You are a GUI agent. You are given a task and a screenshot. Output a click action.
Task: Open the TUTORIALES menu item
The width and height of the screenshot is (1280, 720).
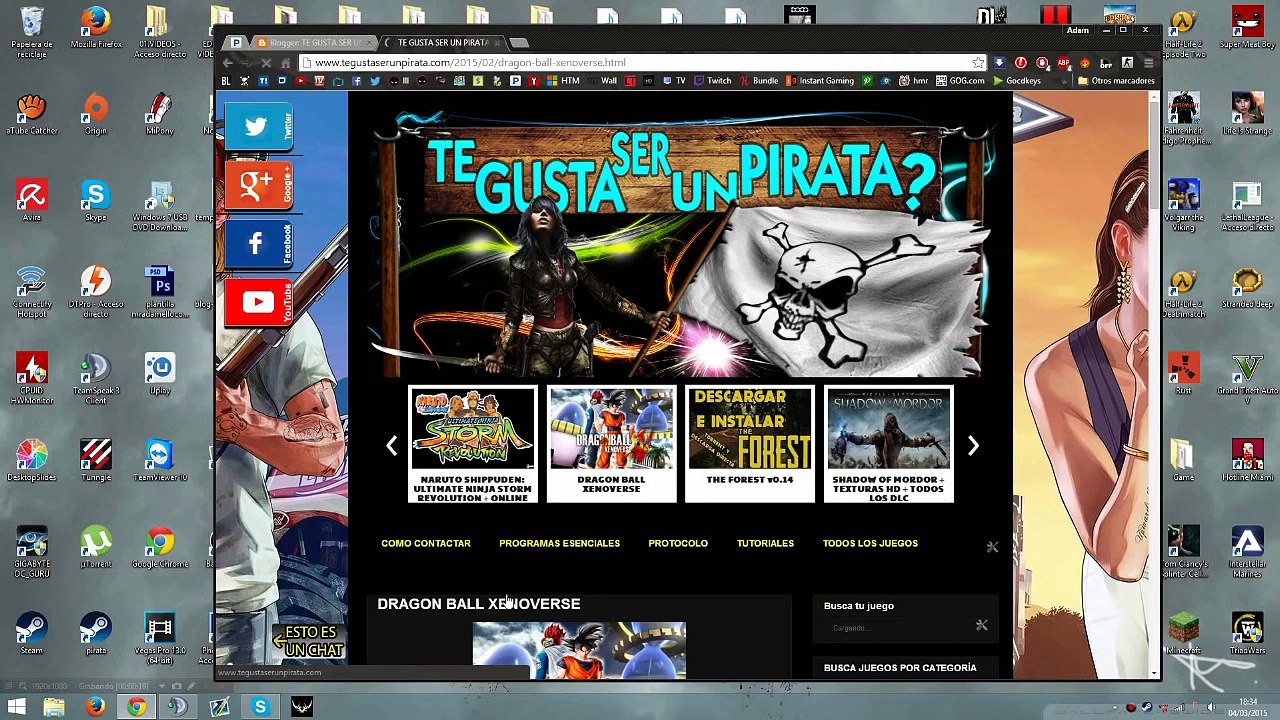765,543
